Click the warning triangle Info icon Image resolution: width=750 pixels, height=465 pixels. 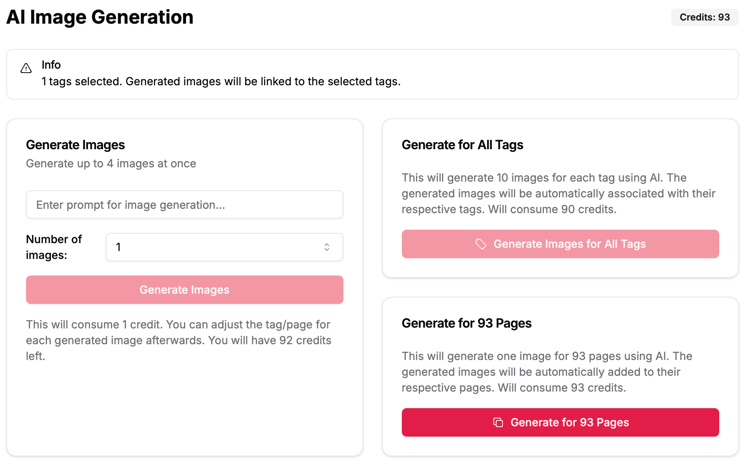26,68
